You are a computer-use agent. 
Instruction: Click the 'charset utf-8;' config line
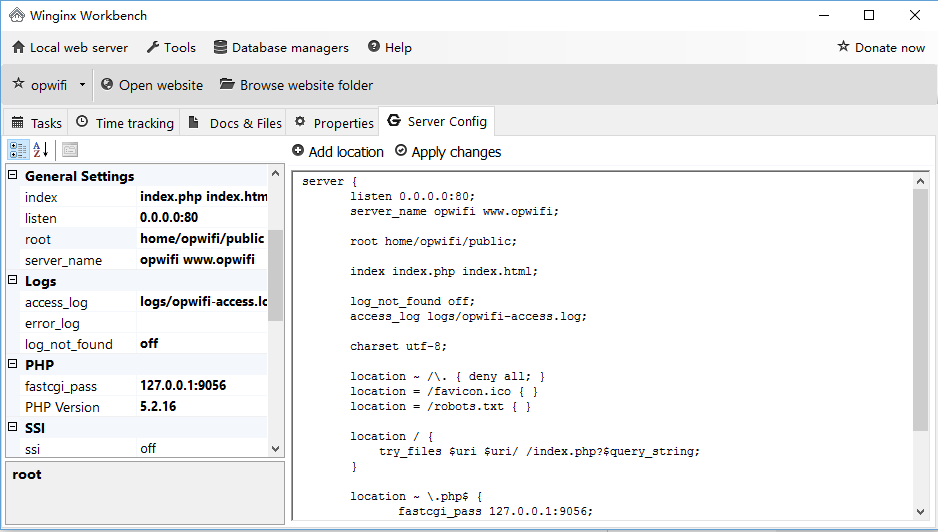(x=398, y=346)
